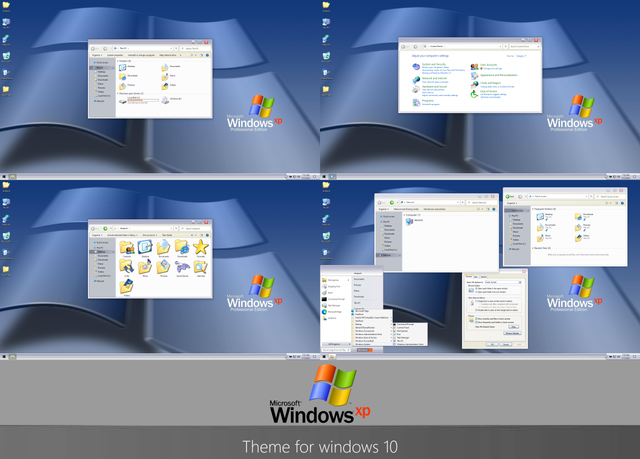640x459 pixels.
Task: Open Saved Games gamepad folder in user folder window
Action: pos(182,267)
